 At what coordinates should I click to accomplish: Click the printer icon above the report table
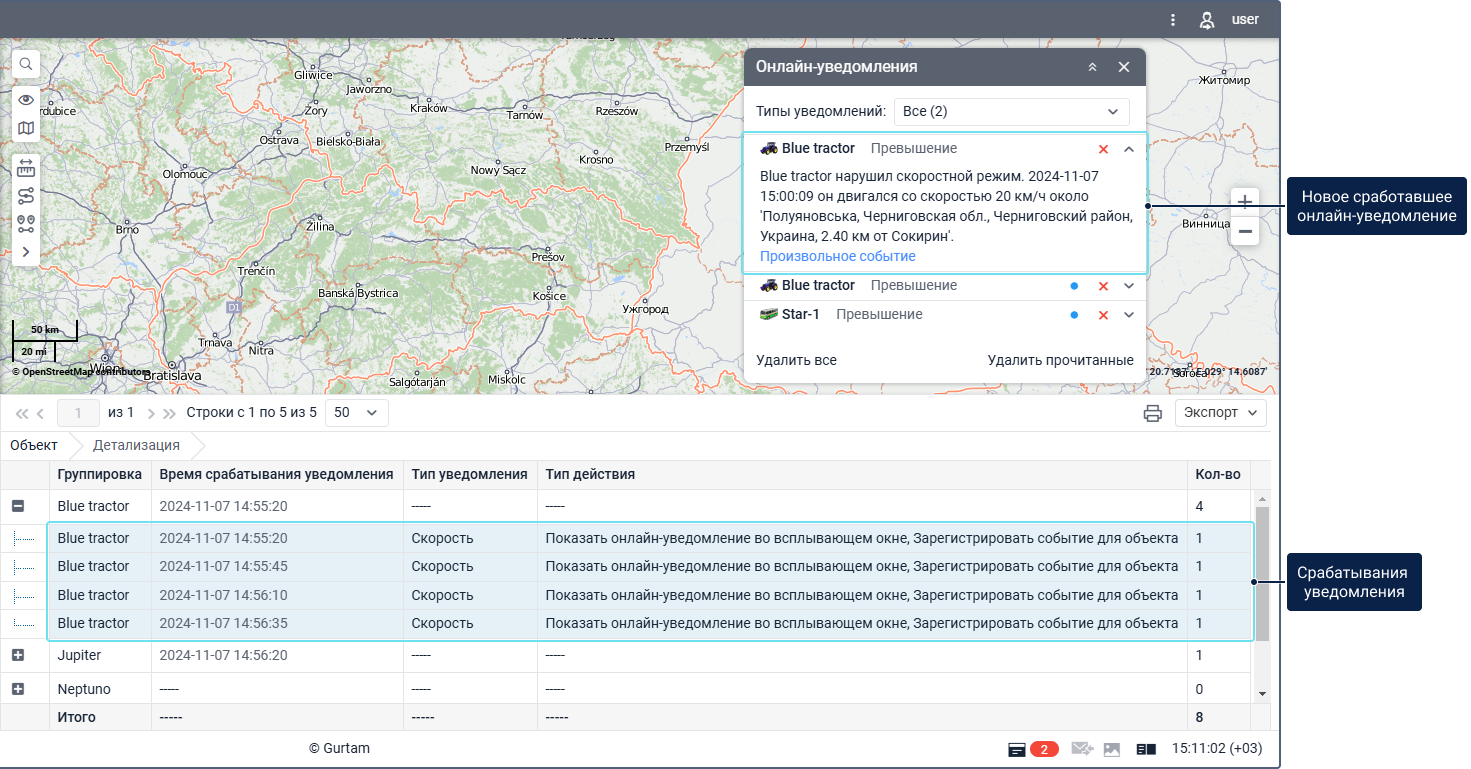(1153, 413)
